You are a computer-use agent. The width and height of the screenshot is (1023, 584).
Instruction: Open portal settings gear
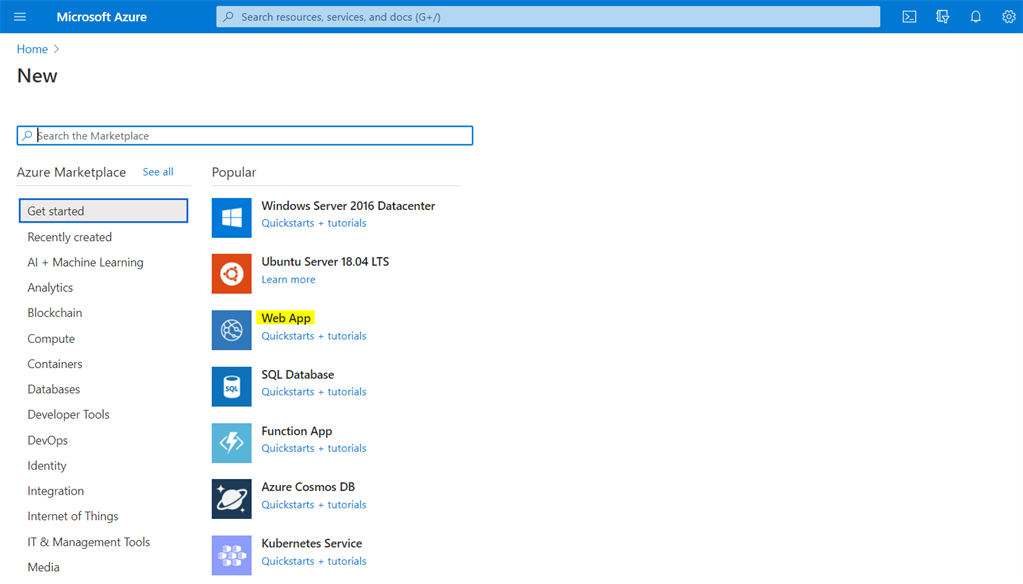pos(1009,17)
